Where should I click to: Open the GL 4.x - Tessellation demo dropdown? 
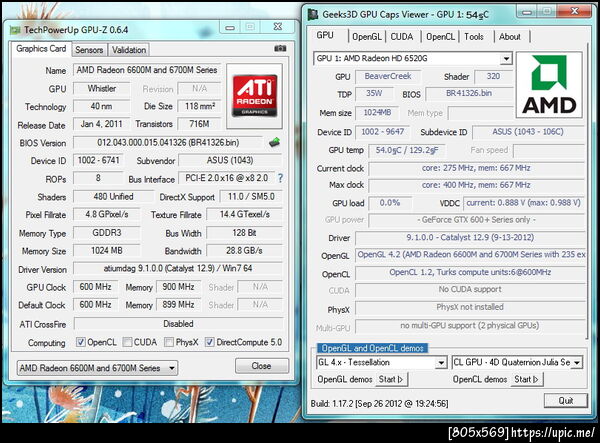pos(382,362)
